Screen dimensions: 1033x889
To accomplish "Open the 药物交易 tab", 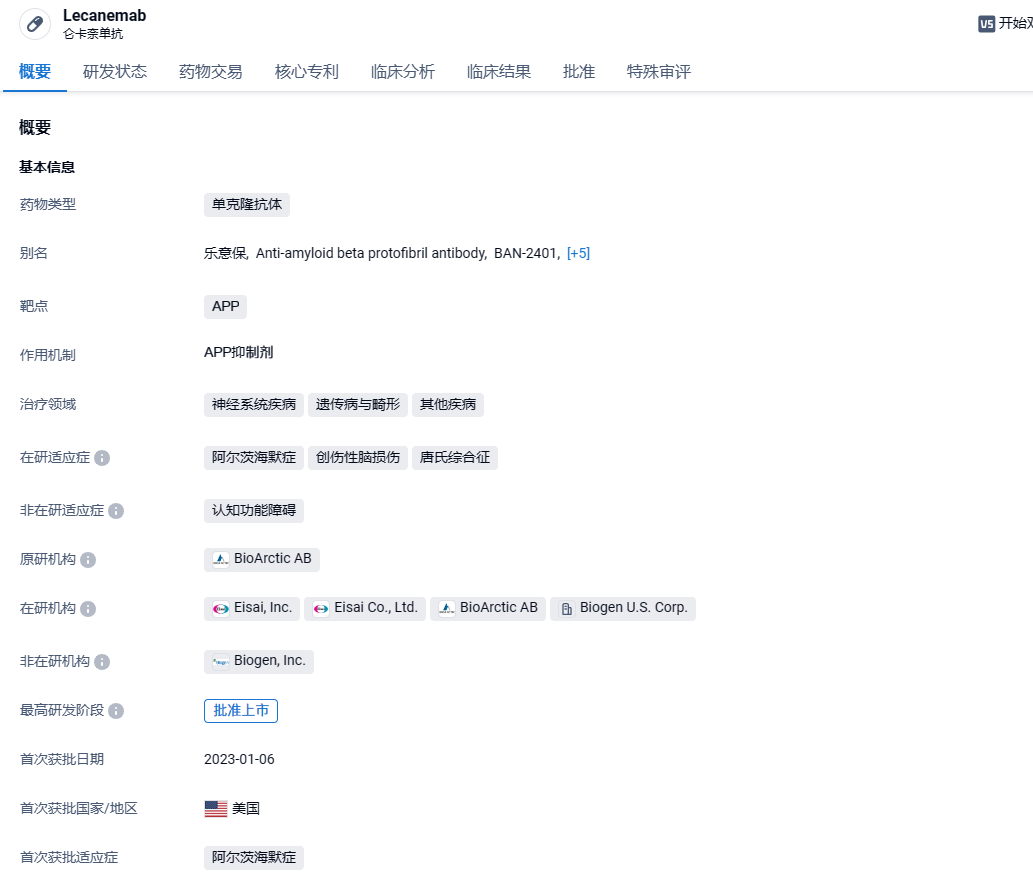I will point(211,71).
